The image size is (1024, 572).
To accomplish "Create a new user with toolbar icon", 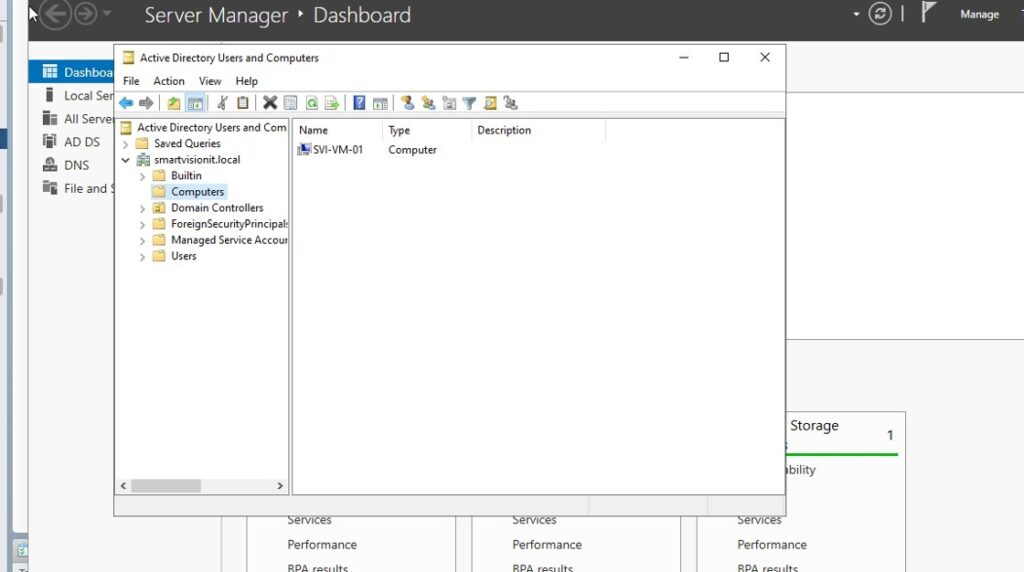I will (x=408, y=103).
